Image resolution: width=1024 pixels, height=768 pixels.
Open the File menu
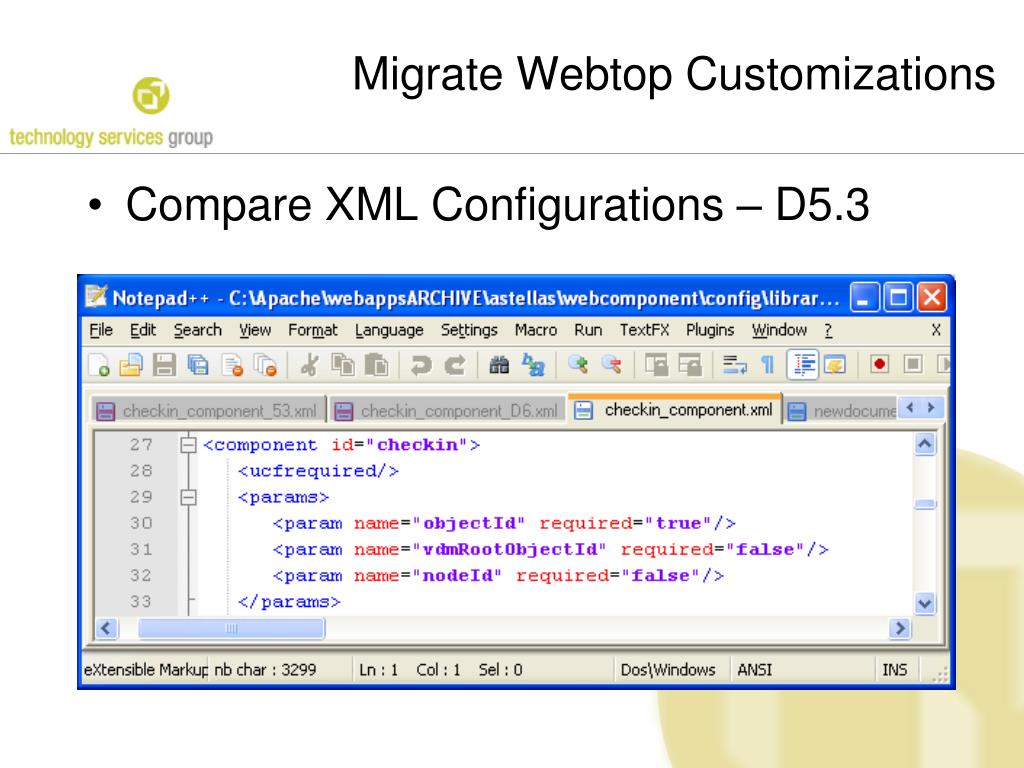click(101, 330)
